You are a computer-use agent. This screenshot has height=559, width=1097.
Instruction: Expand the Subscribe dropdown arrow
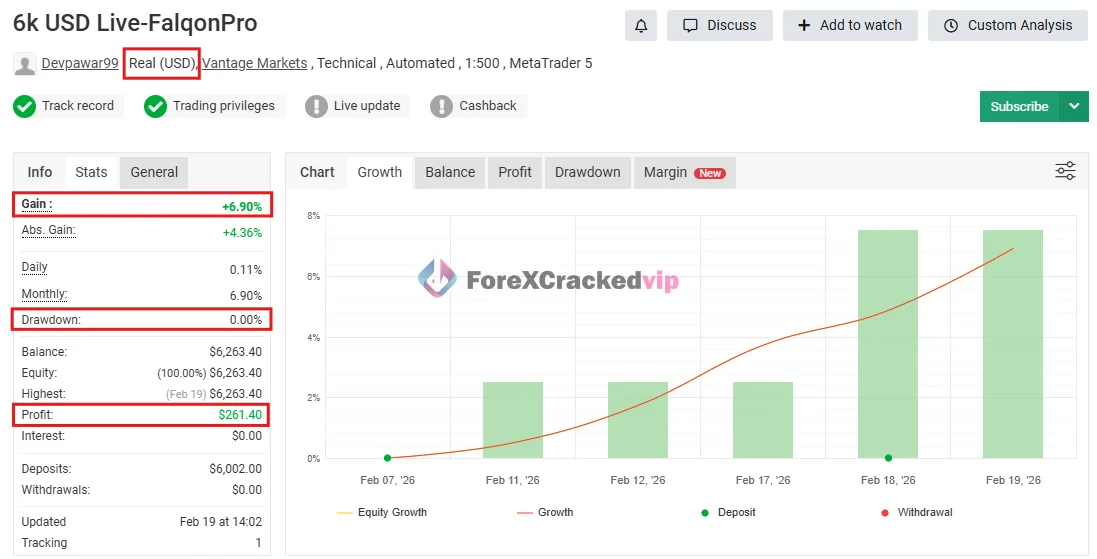[1075, 106]
